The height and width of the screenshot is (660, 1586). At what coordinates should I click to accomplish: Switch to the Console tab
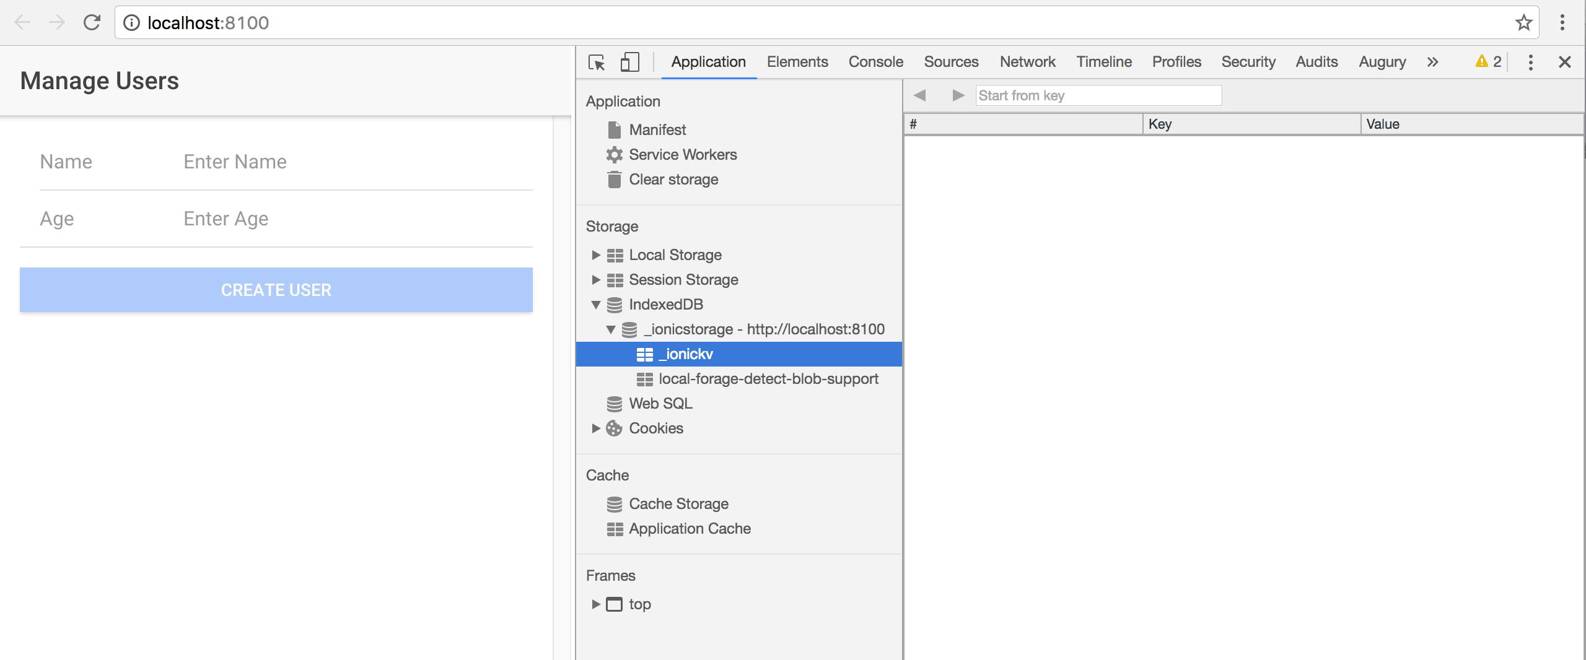click(x=876, y=62)
